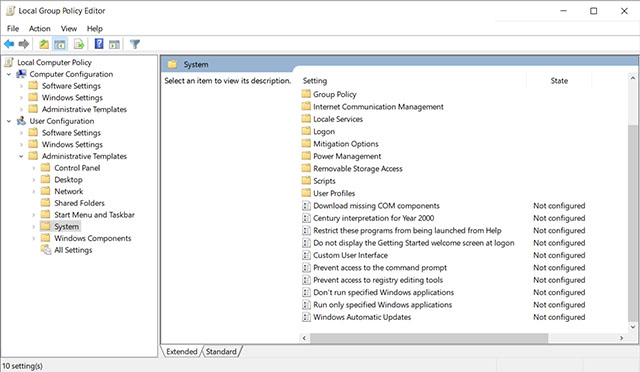Click the Forward arrow in the toolbar
The width and height of the screenshot is (640, 372).
pyautogui.click(x=24, y=44)
